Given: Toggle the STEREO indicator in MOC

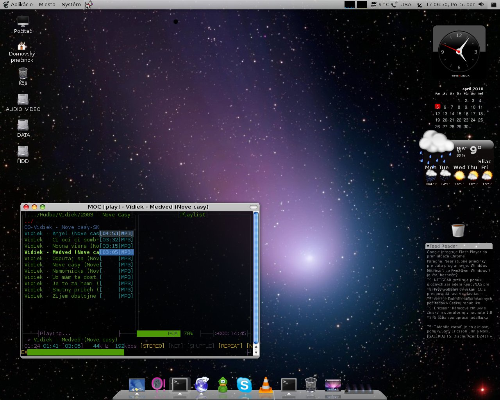Looking at the screenshot, I should pyautogui.click(x=152, y=346).
